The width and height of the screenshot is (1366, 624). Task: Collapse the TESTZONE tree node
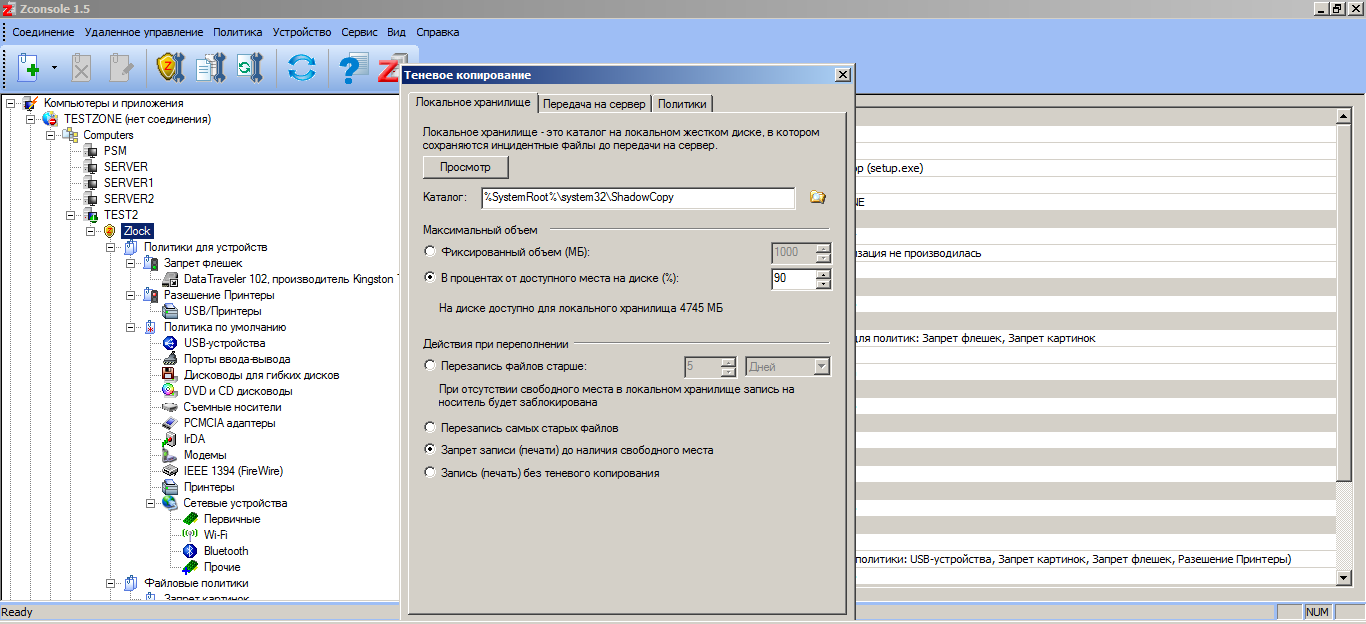[x=31, y=119]
